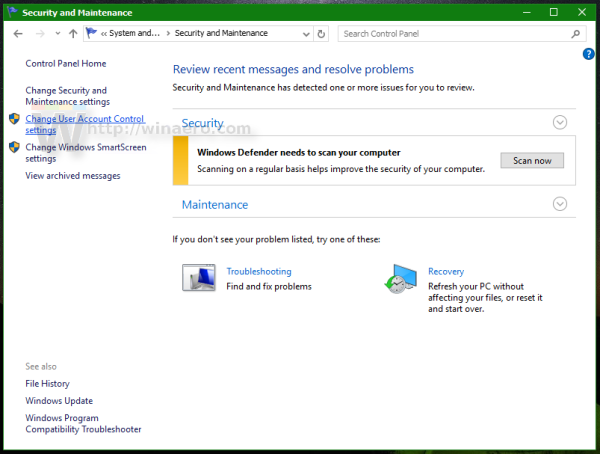Click Review recent messages and resolve problems
The height and width of the screenshot is (454, 600).
(x=293, y=69)
